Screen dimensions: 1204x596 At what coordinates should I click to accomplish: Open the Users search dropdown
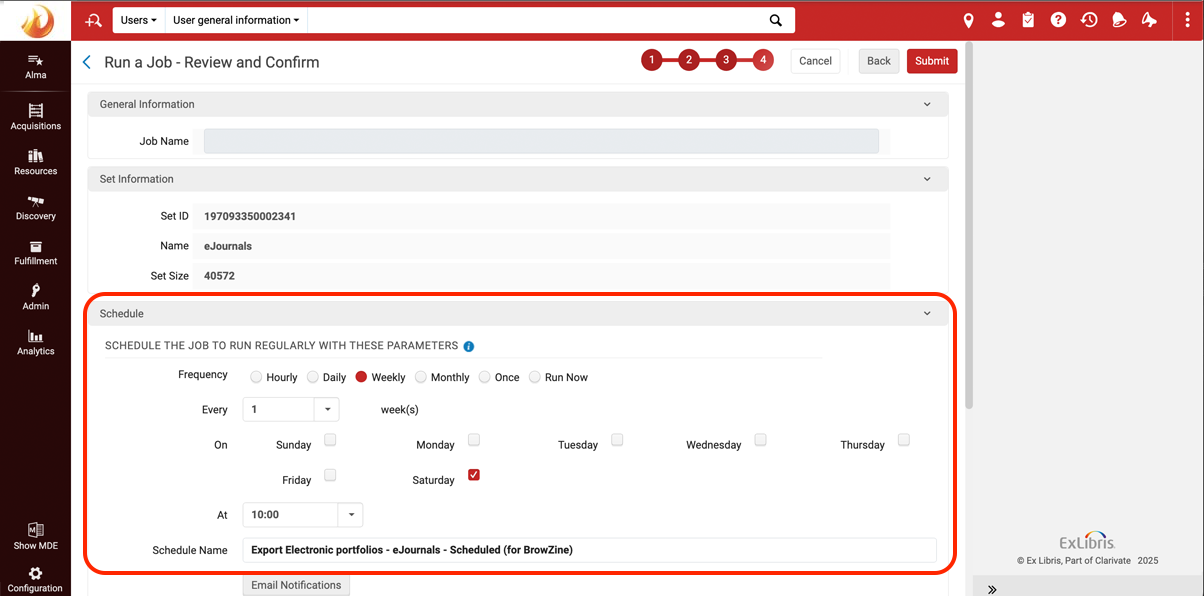pos(138,20)
